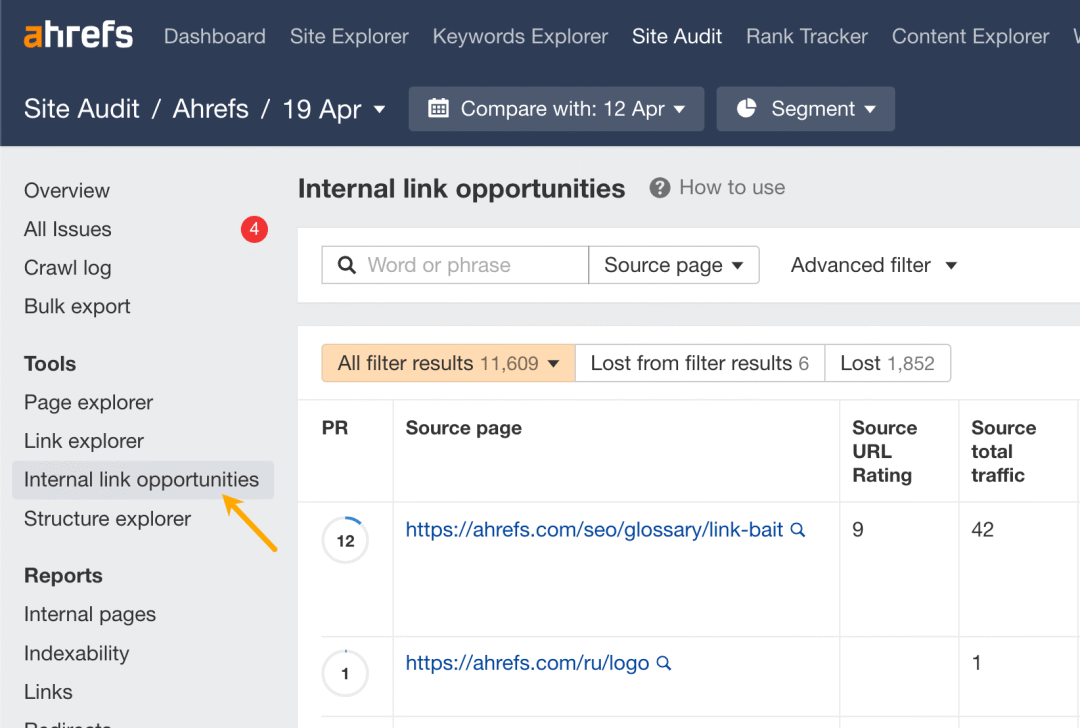Open the Segment dropdown
The image size is (1080, 728).
[806, 109]
